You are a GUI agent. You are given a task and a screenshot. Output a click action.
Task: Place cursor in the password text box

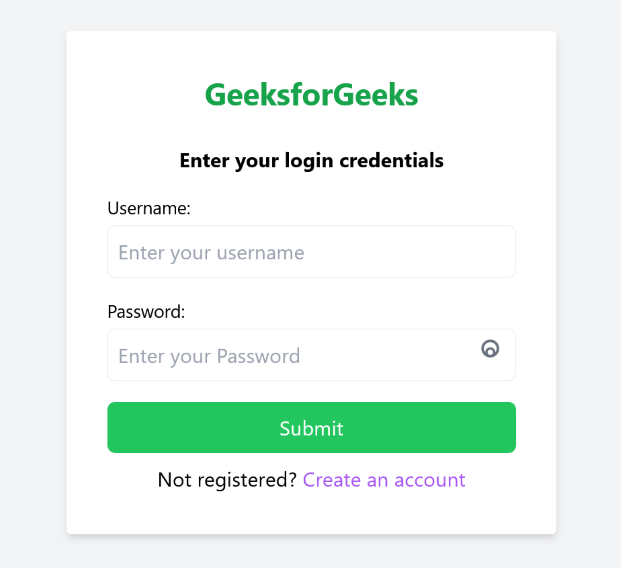point(290,356)
